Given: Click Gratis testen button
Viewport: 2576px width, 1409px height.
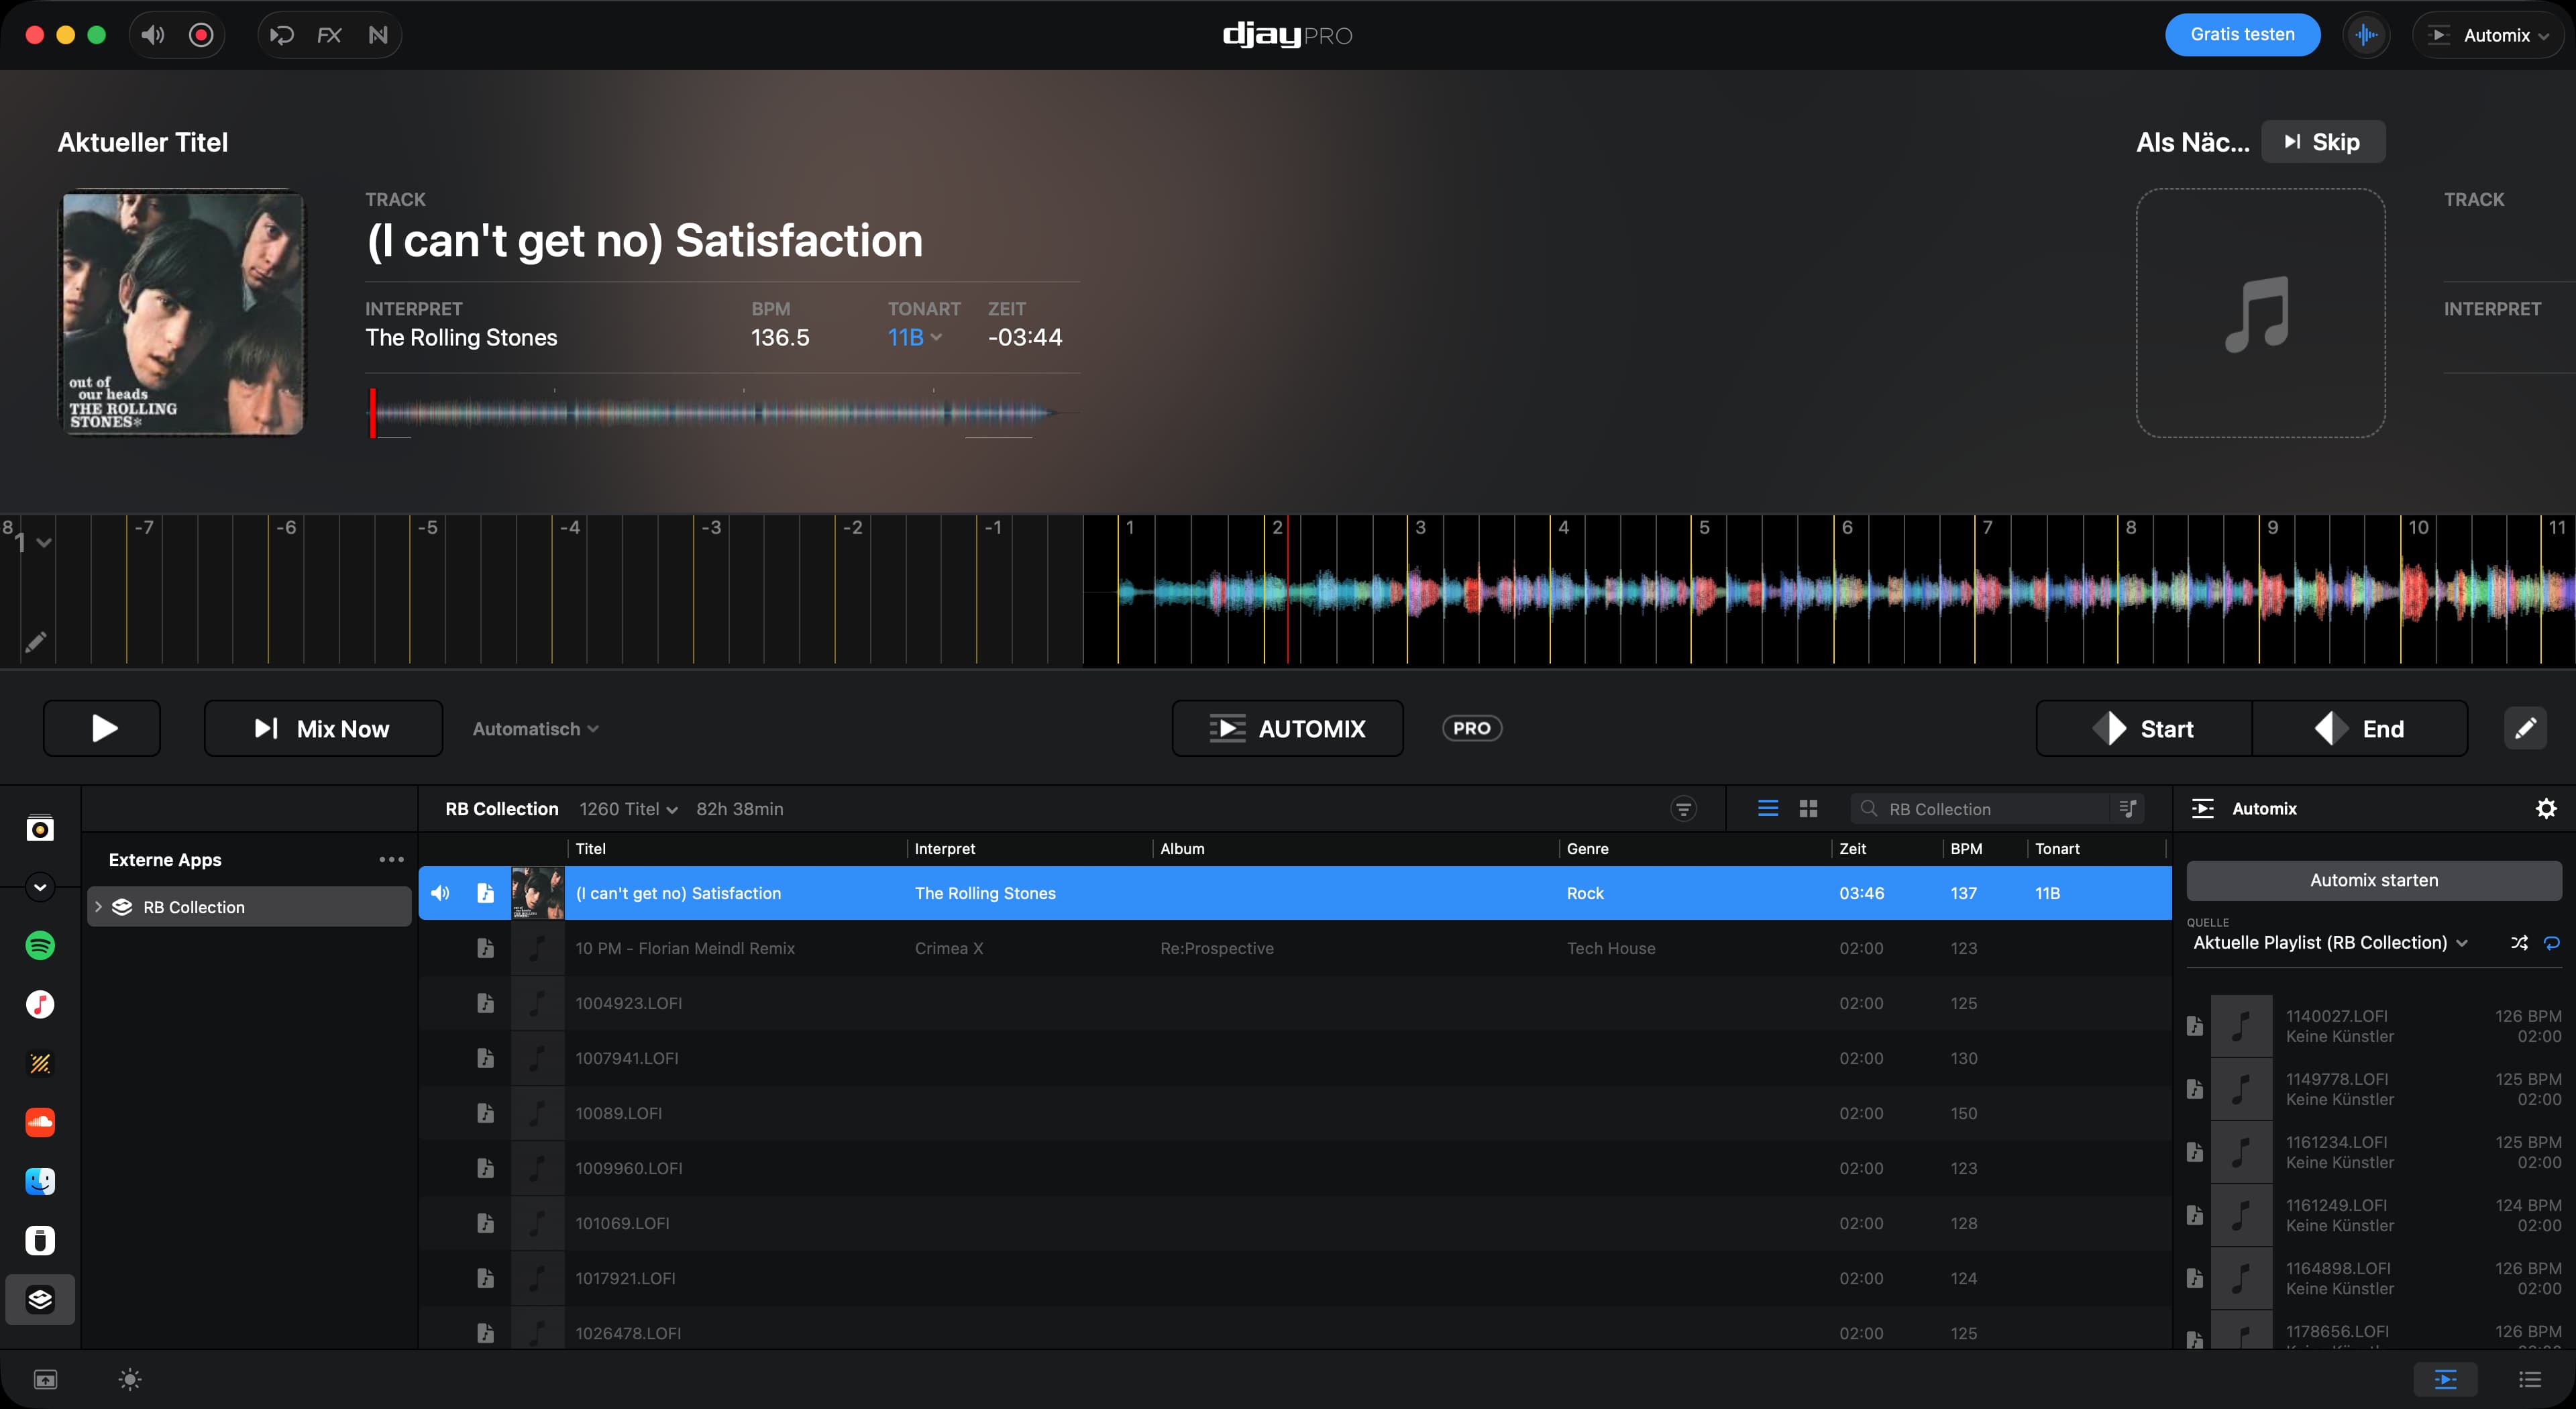Looking at the screenshot, I should [2242, 35].
